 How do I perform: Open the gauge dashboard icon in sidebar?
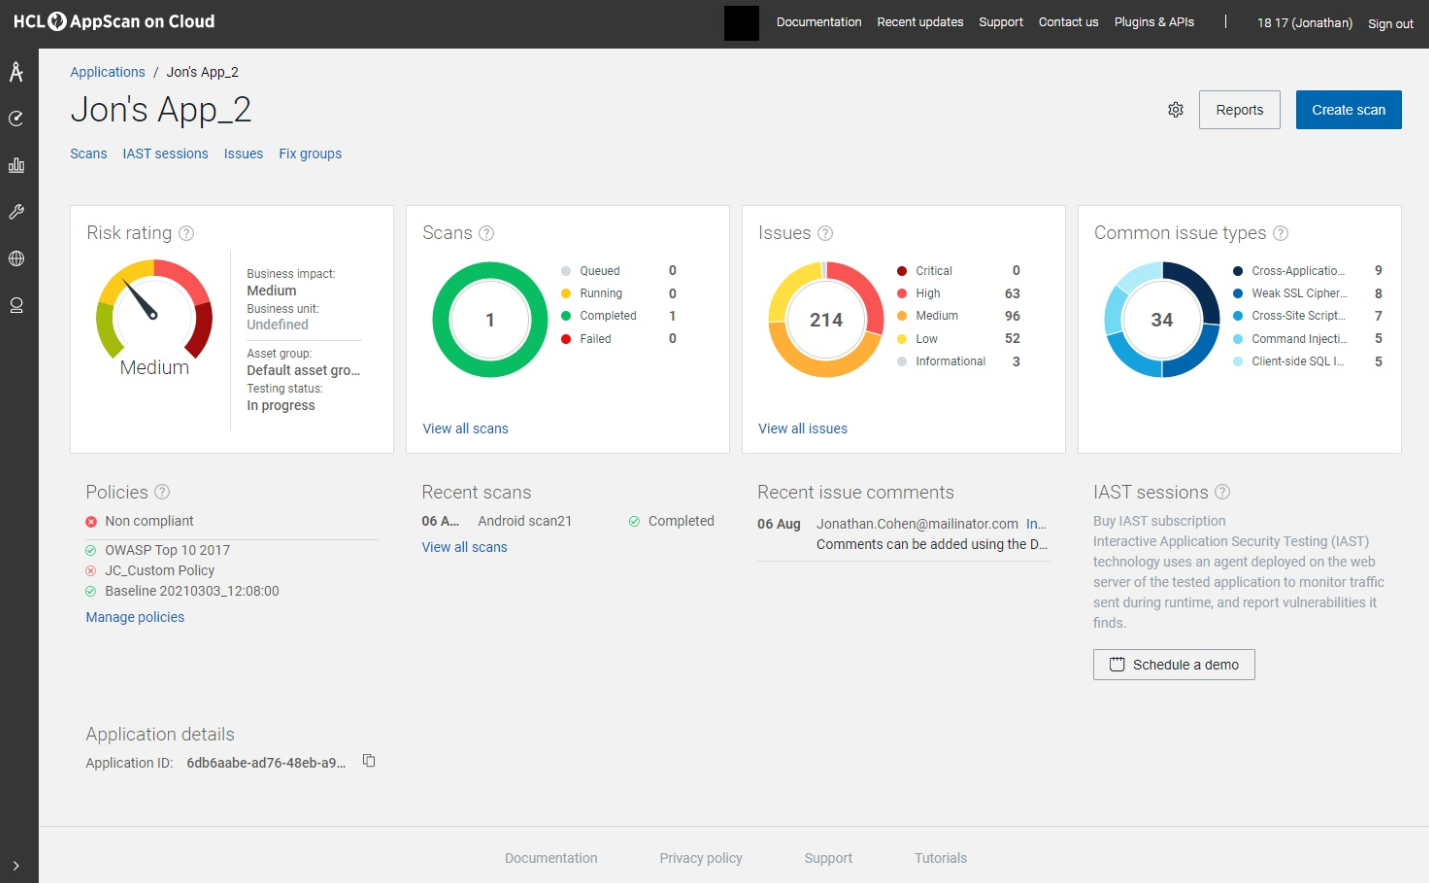click(16, 119)
